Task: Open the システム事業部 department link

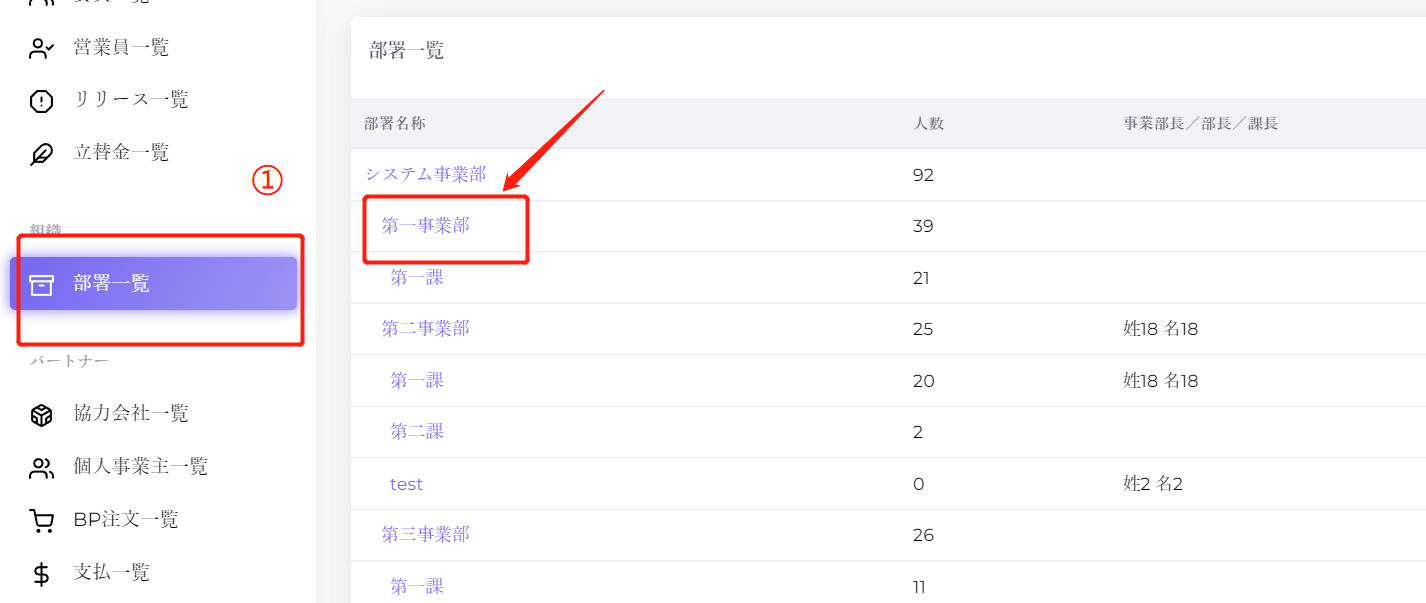Action: pyautogui.click(x=425, y=174)
